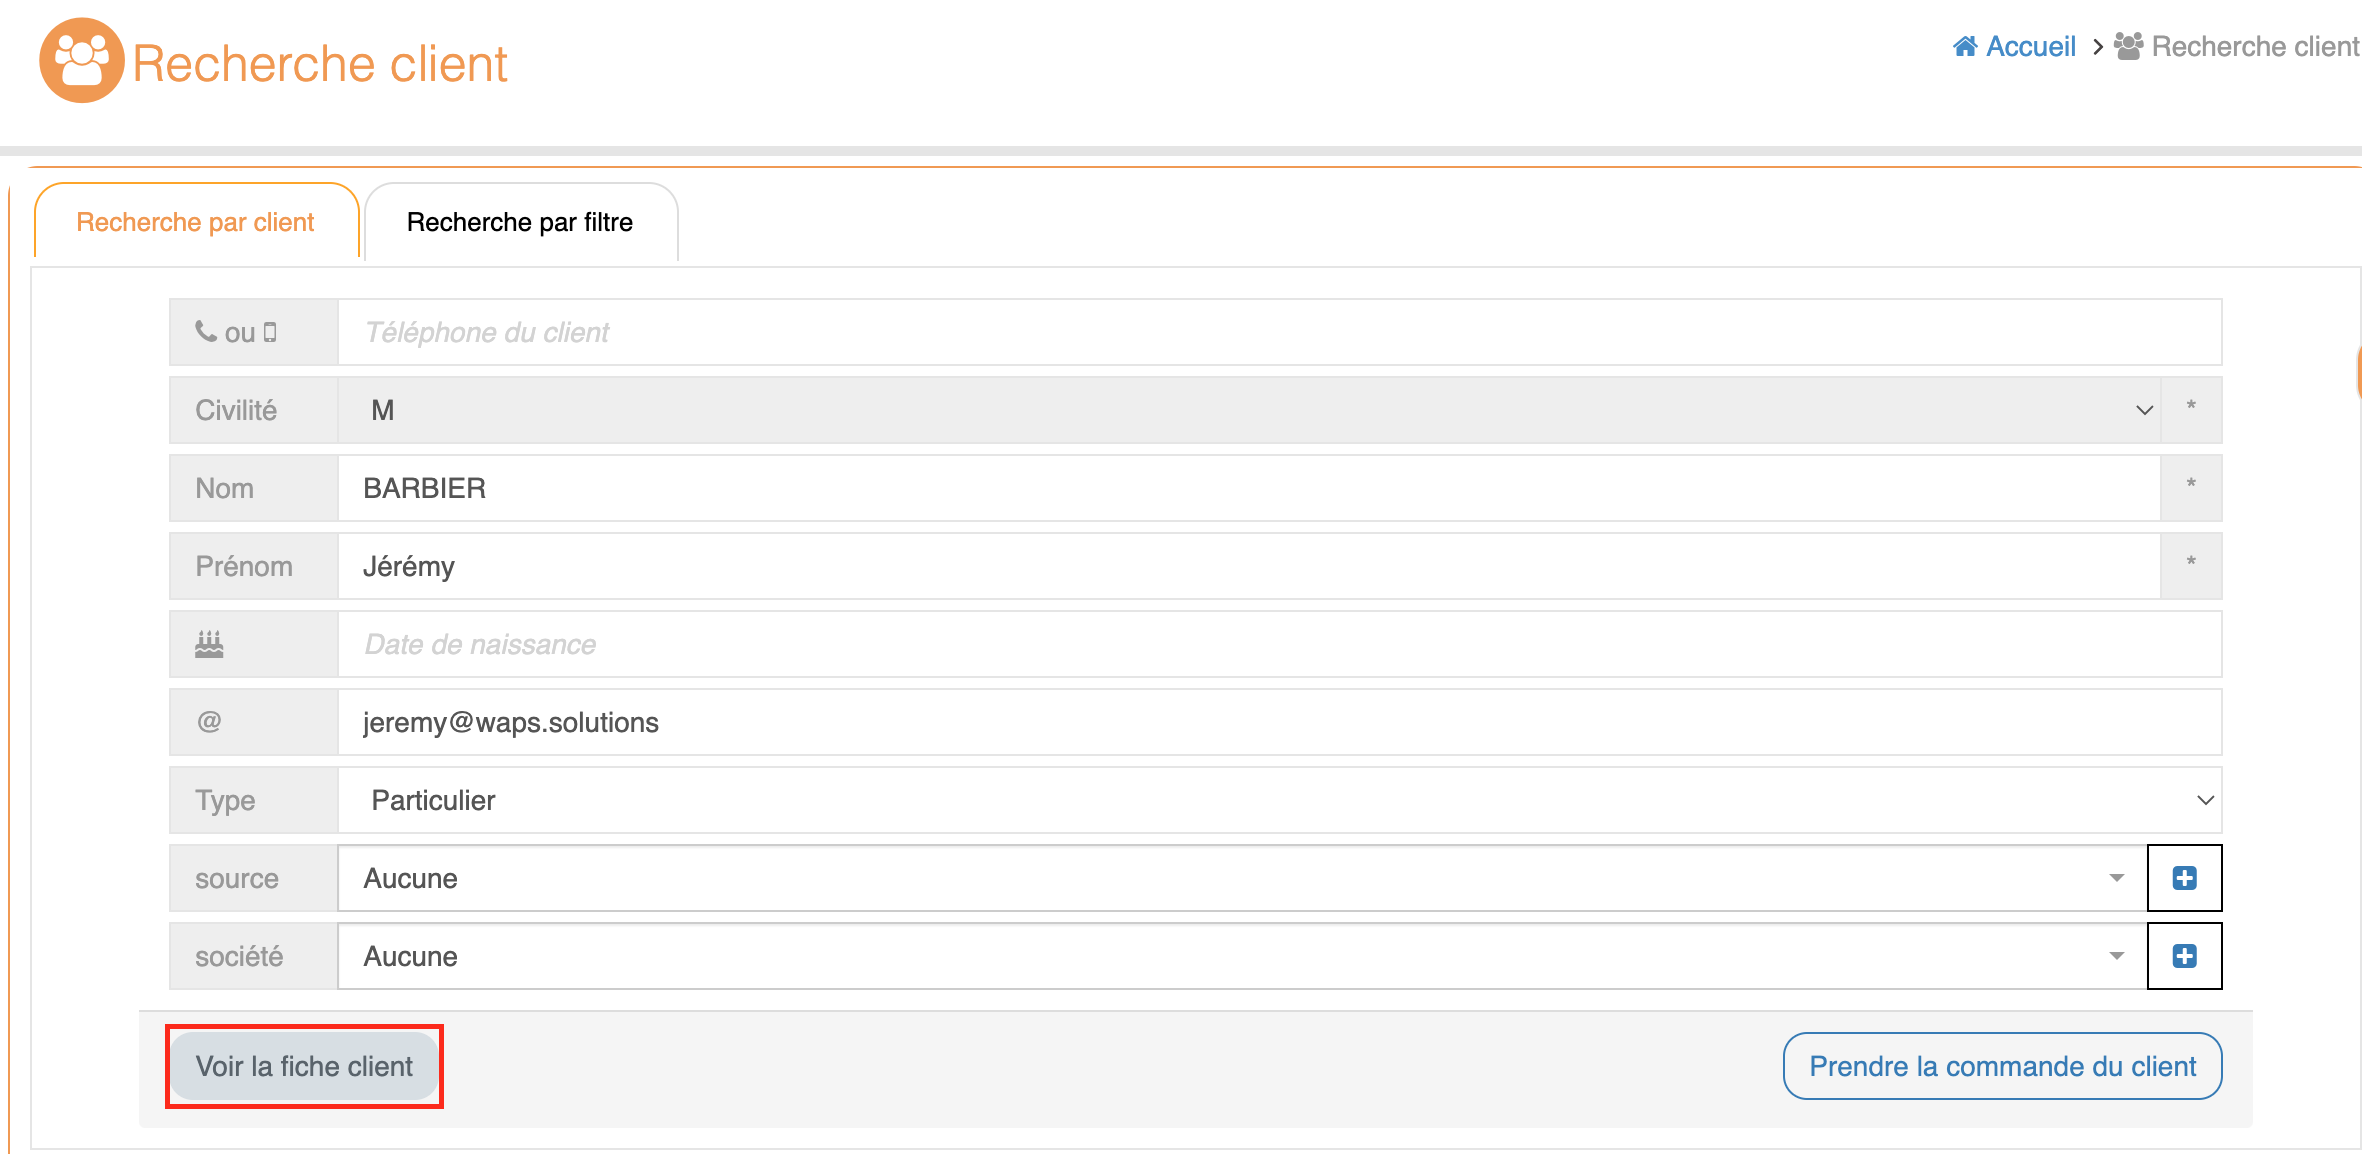
Task: Open the société dropdown list
Action: 1240,956
